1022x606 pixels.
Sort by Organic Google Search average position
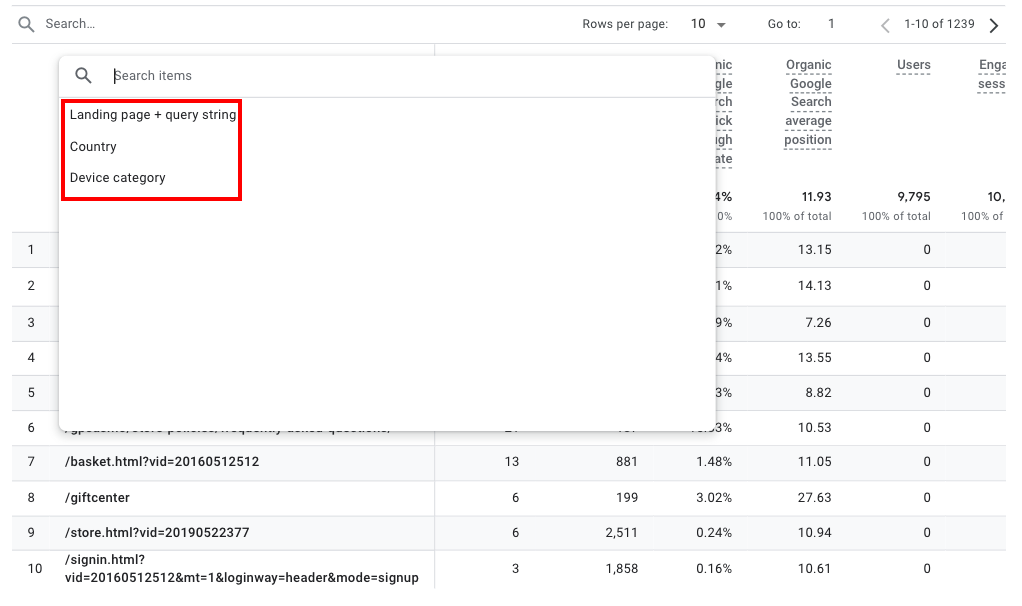click(808, 102)
